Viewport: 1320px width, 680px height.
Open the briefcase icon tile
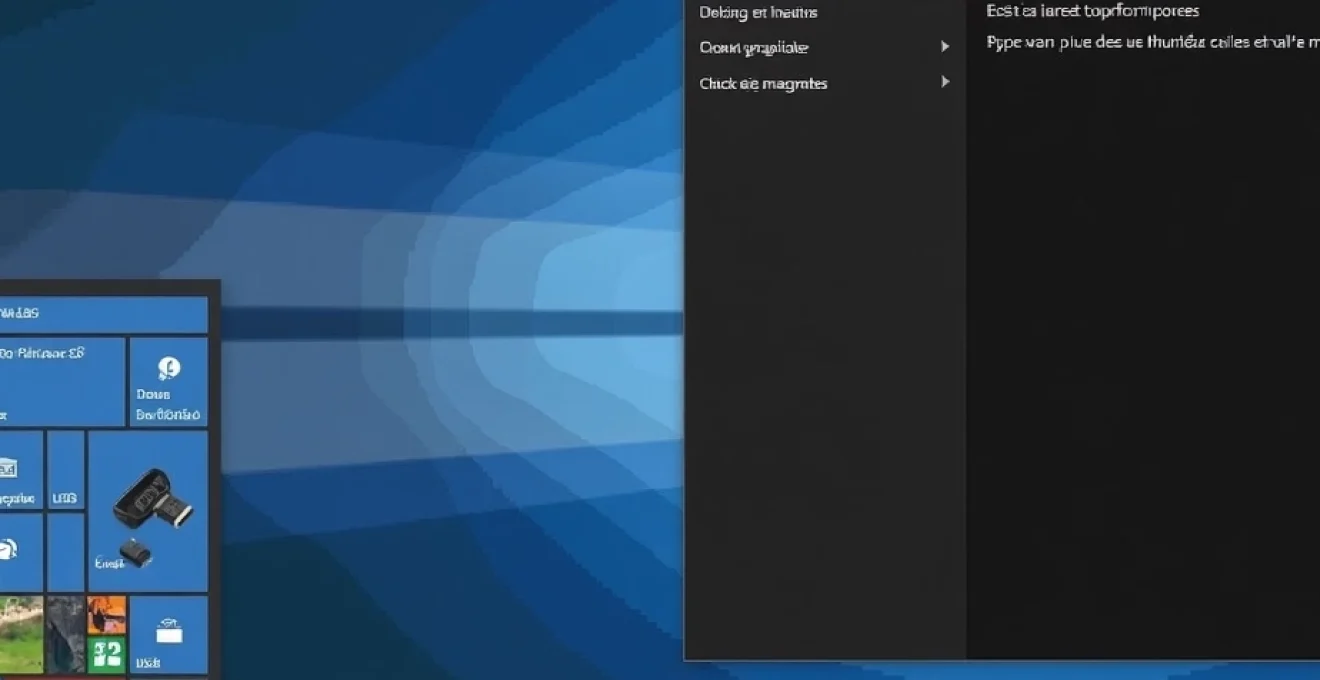pos(168,632)
